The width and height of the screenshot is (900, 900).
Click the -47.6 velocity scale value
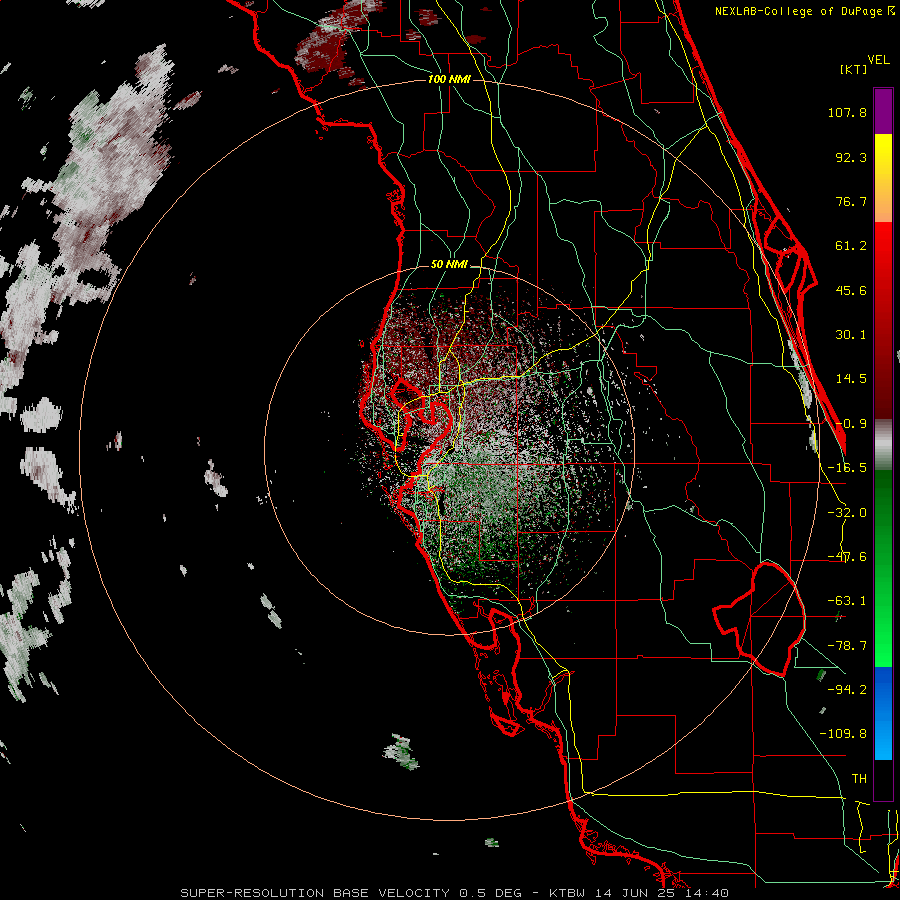click(847, 557)
